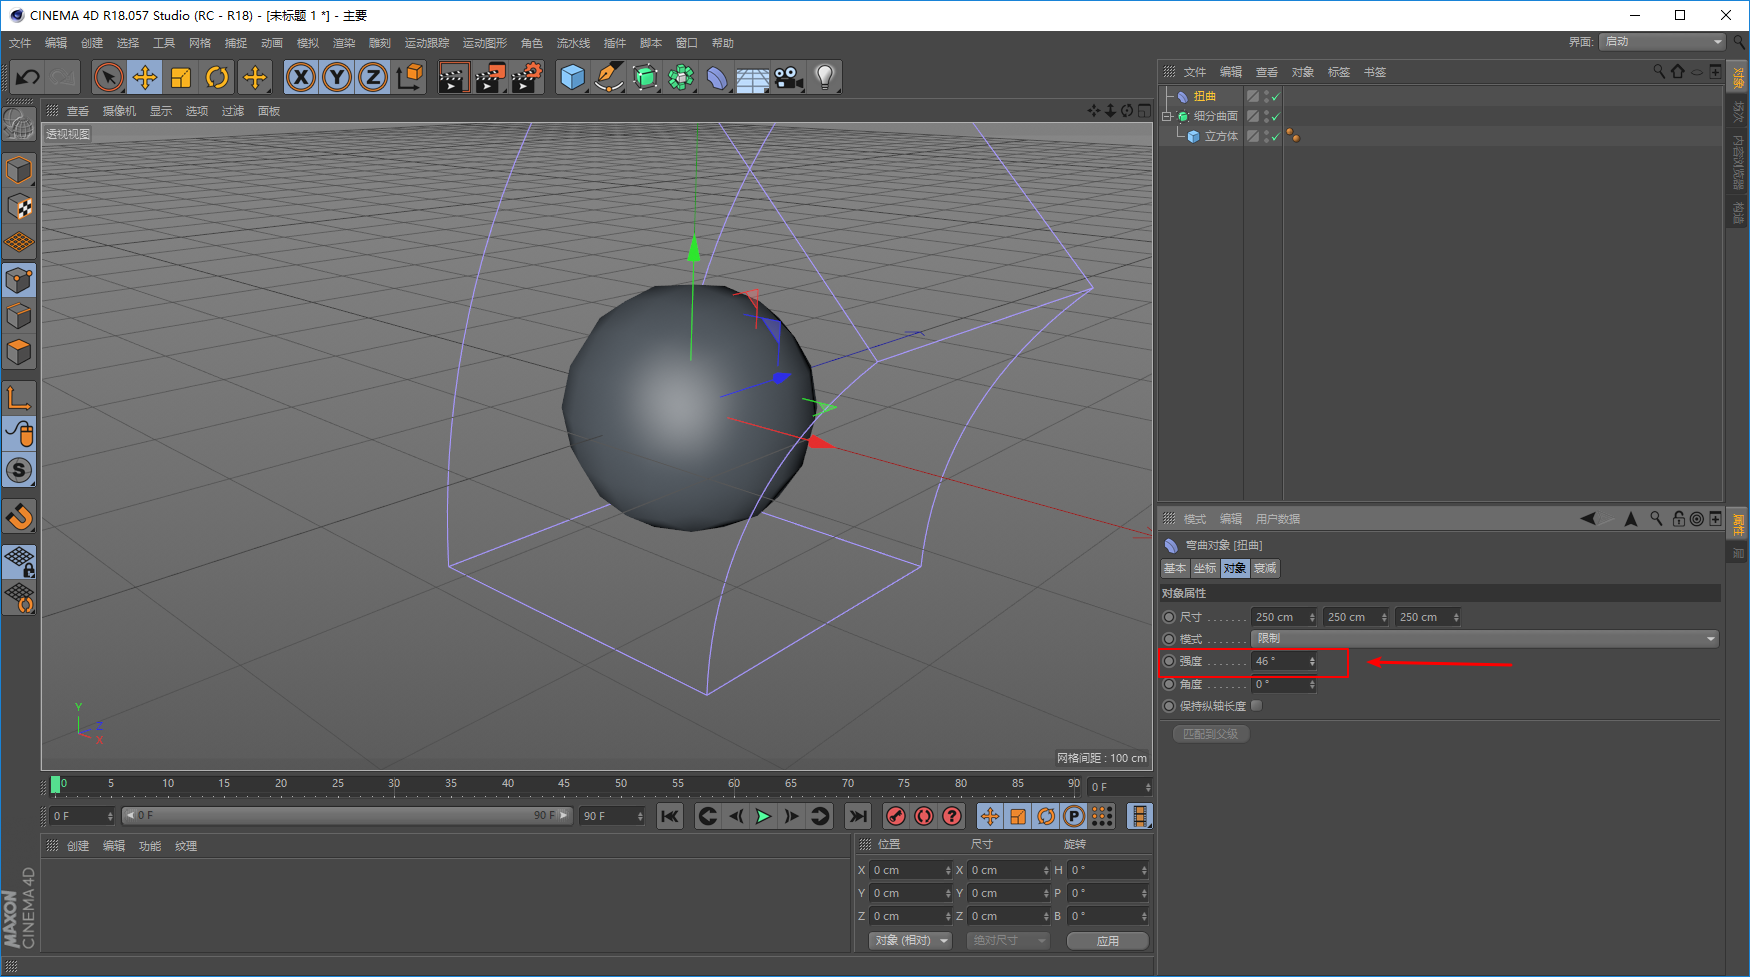Toggle the Z axis lock

click(373, 77)
